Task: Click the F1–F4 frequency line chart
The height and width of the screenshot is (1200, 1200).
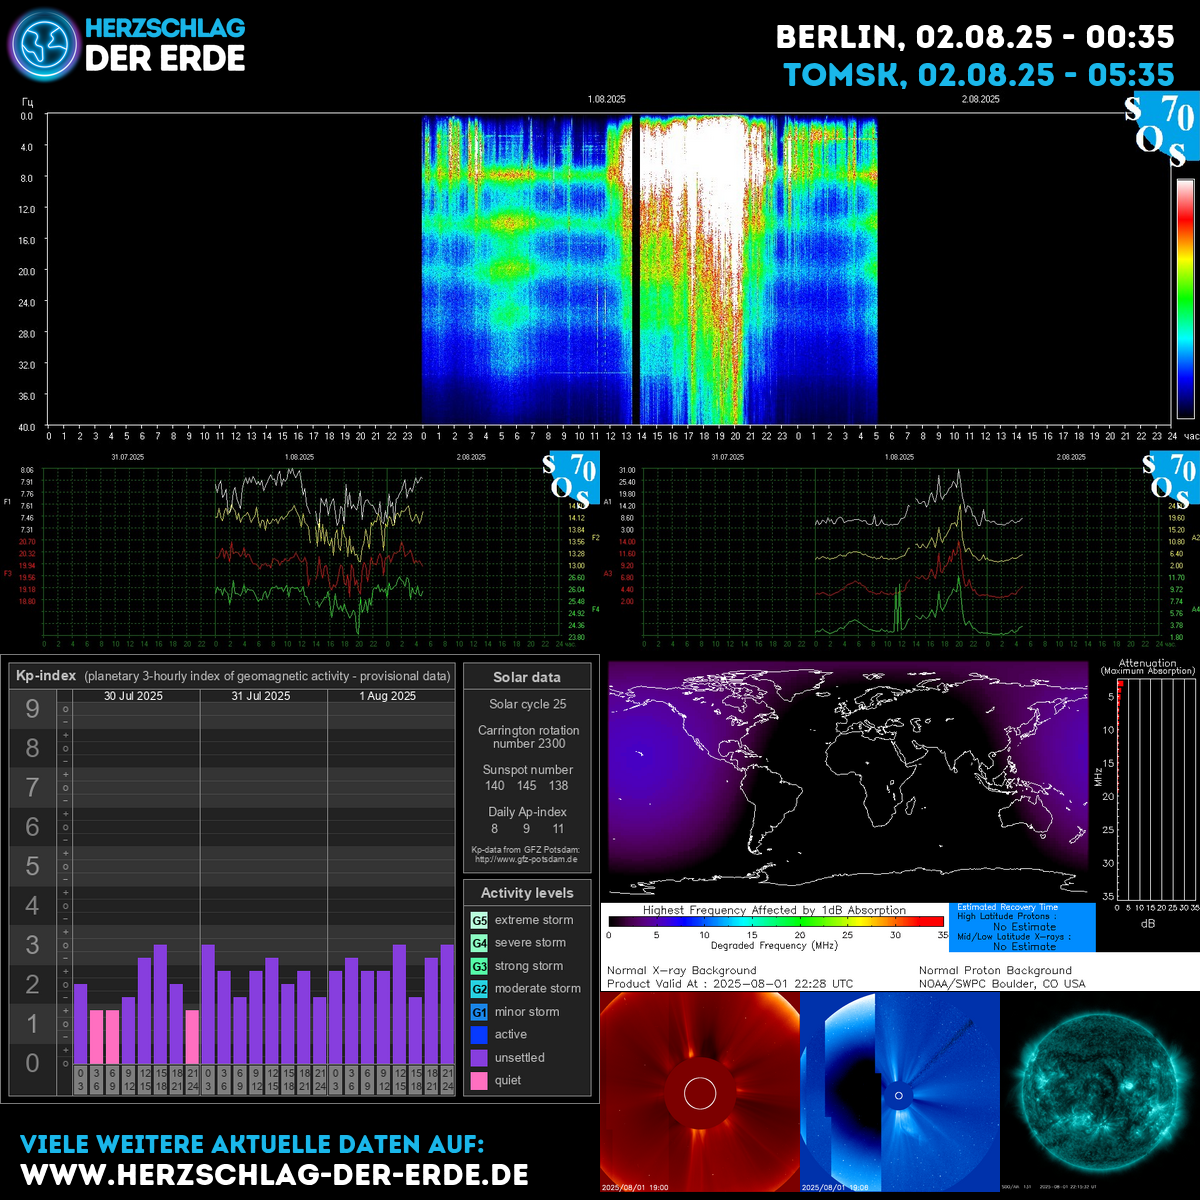Action: 299,553
